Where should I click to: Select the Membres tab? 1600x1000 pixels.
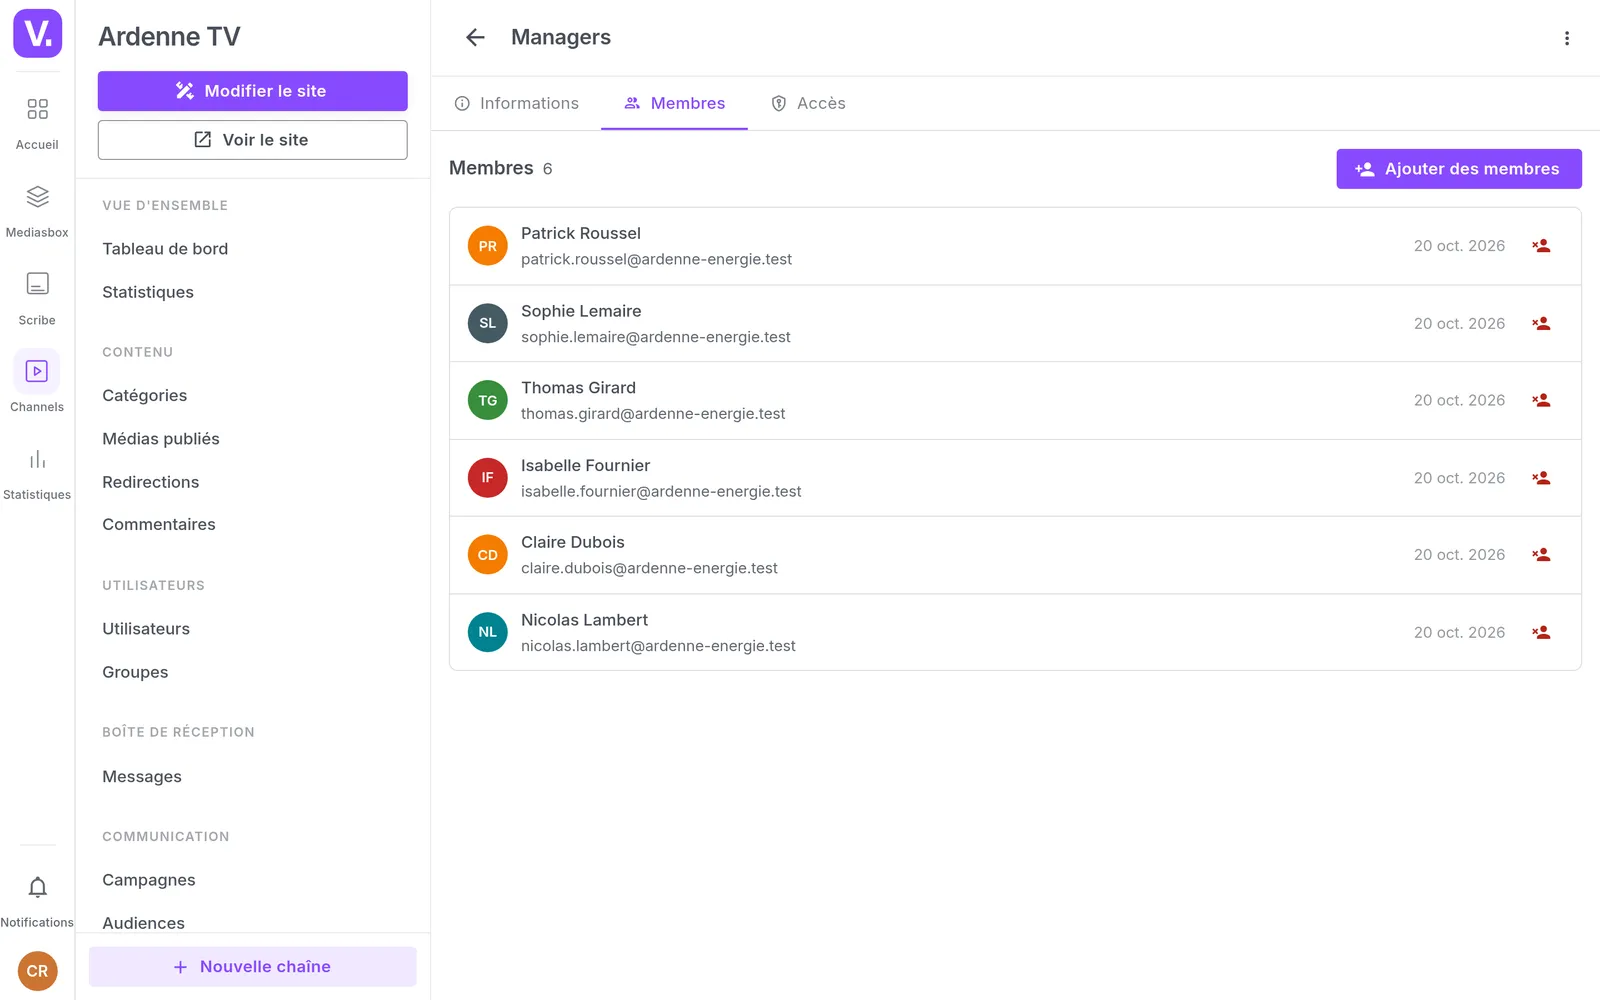click(674, 103)
